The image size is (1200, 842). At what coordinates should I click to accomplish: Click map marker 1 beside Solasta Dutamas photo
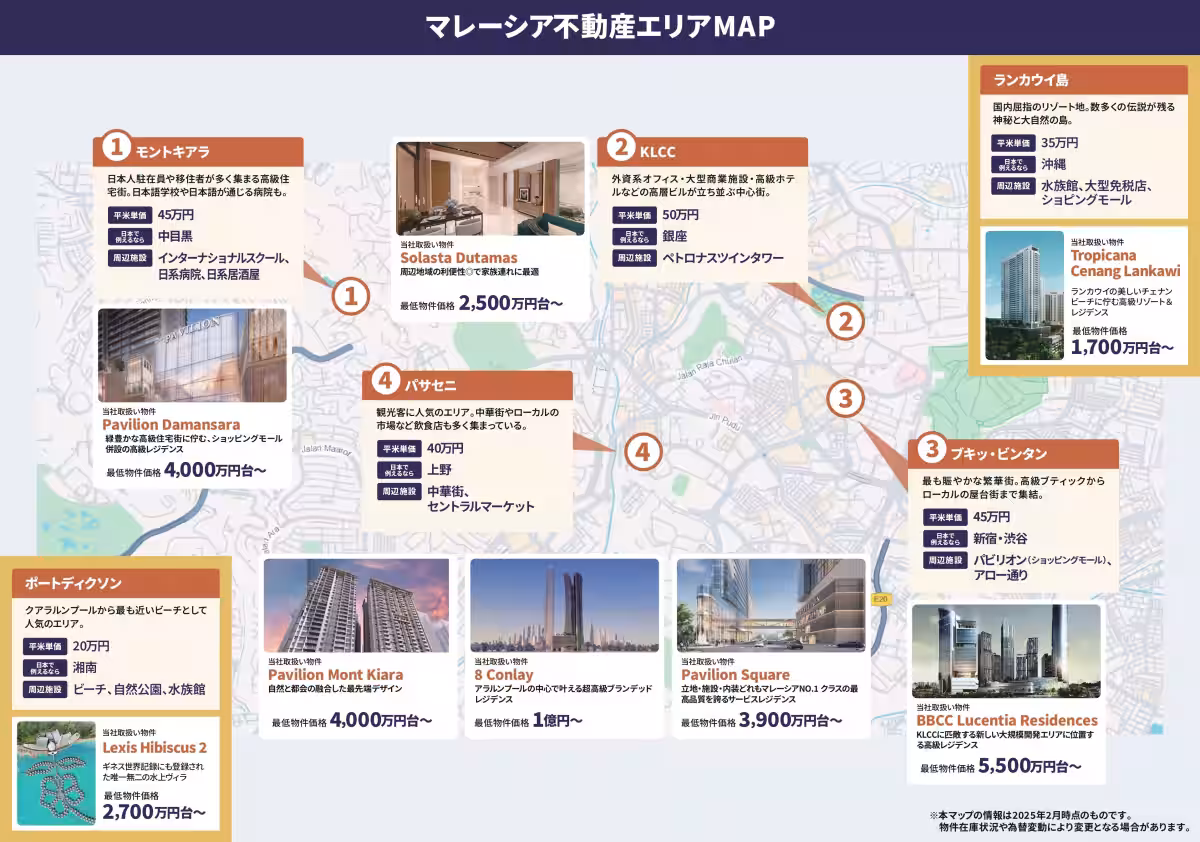[x=350, y=296]
